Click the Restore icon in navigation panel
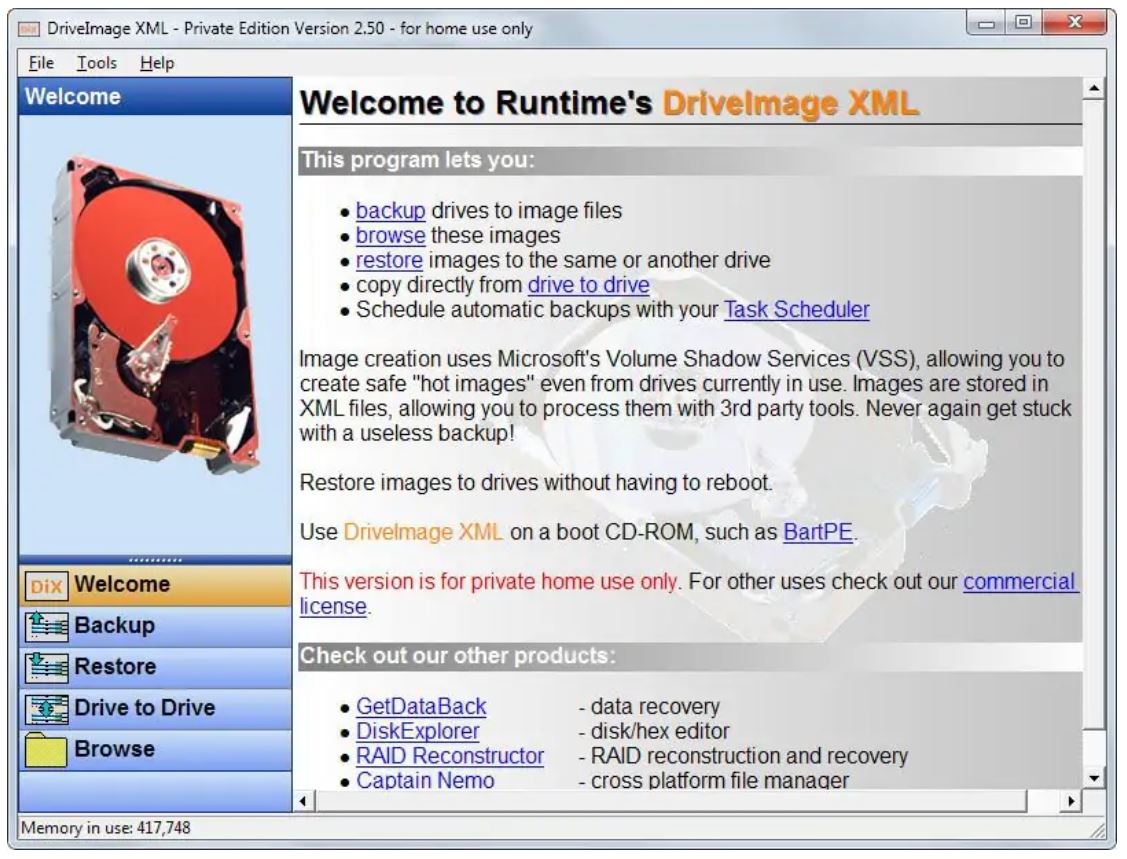Image resolution: width=1127 pixels, height=859 pixels. 45,667
